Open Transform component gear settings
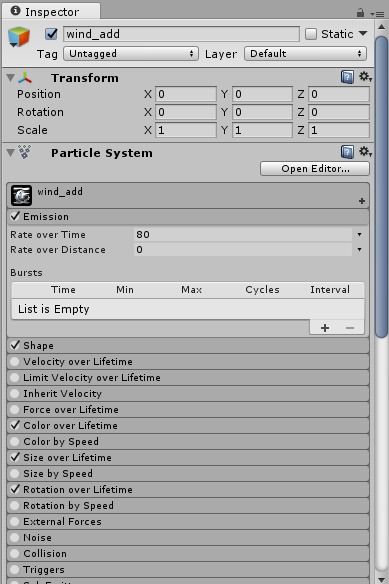The width and height of the screenshot is (389, 584). click(364, 77)
